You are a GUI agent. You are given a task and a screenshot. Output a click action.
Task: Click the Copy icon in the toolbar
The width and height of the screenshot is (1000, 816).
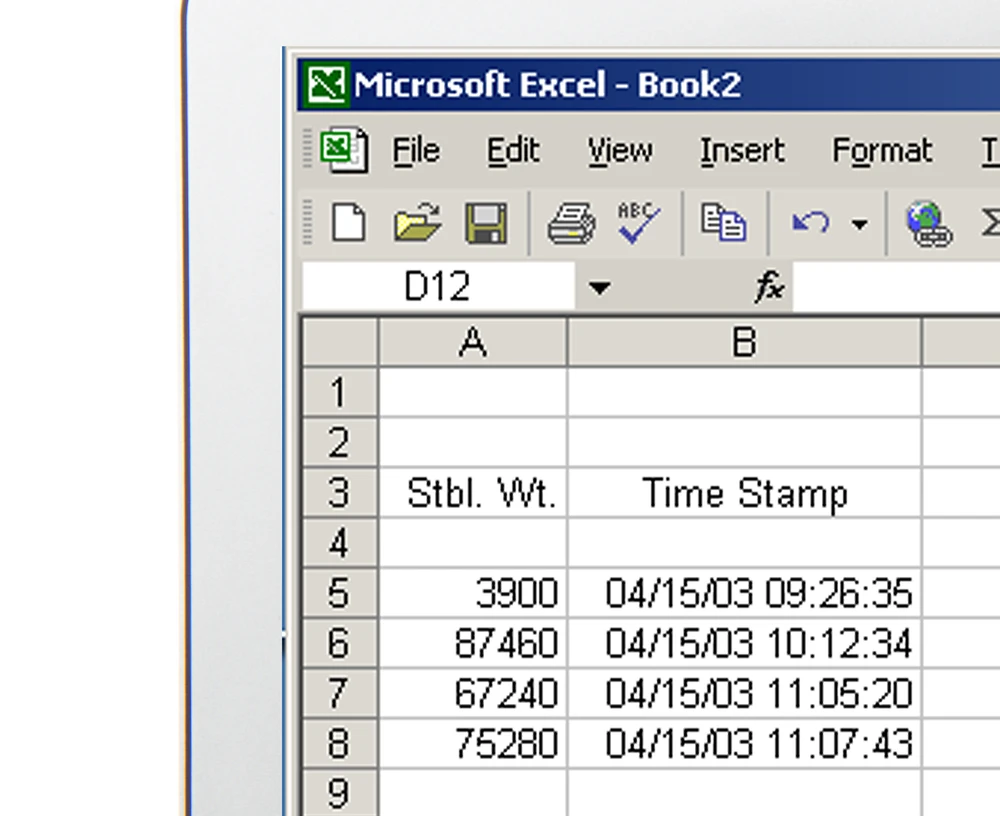pos(723,222)
